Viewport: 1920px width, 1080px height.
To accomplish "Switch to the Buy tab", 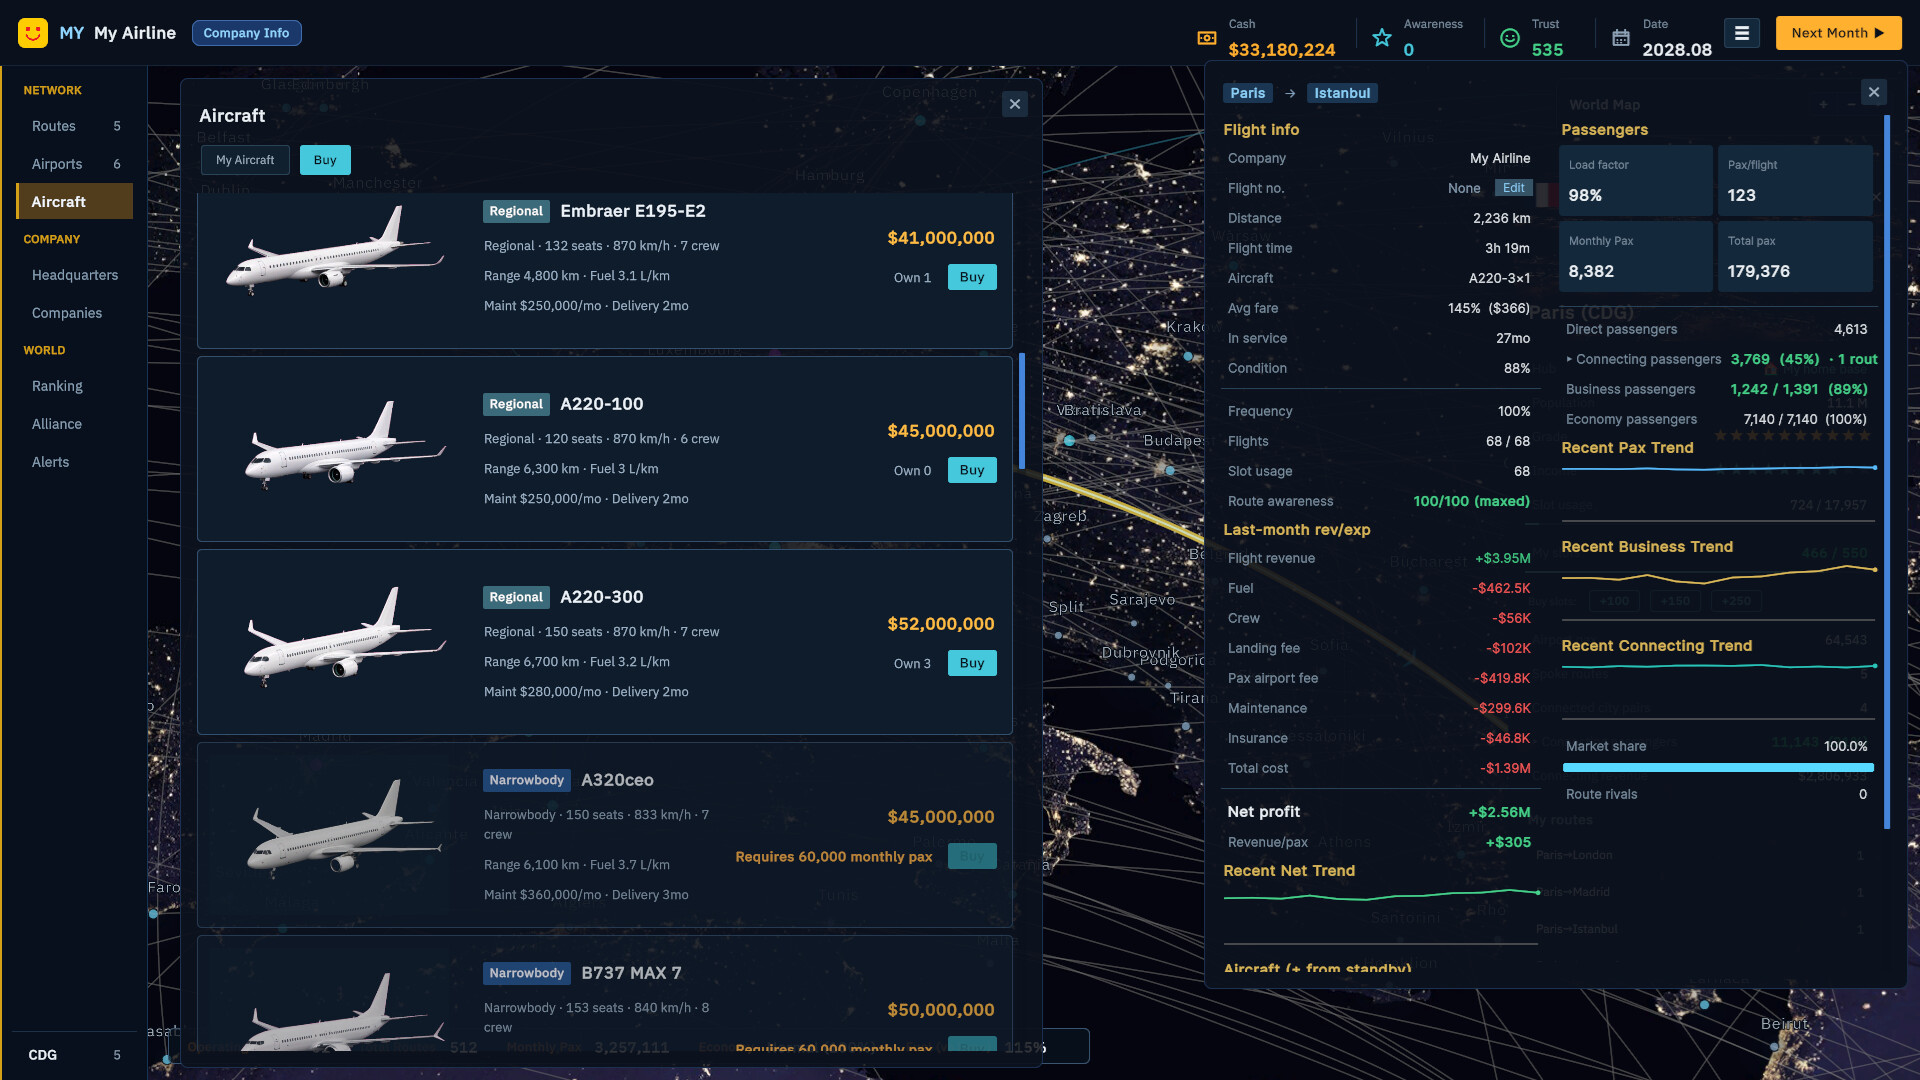I will (325, 160).
